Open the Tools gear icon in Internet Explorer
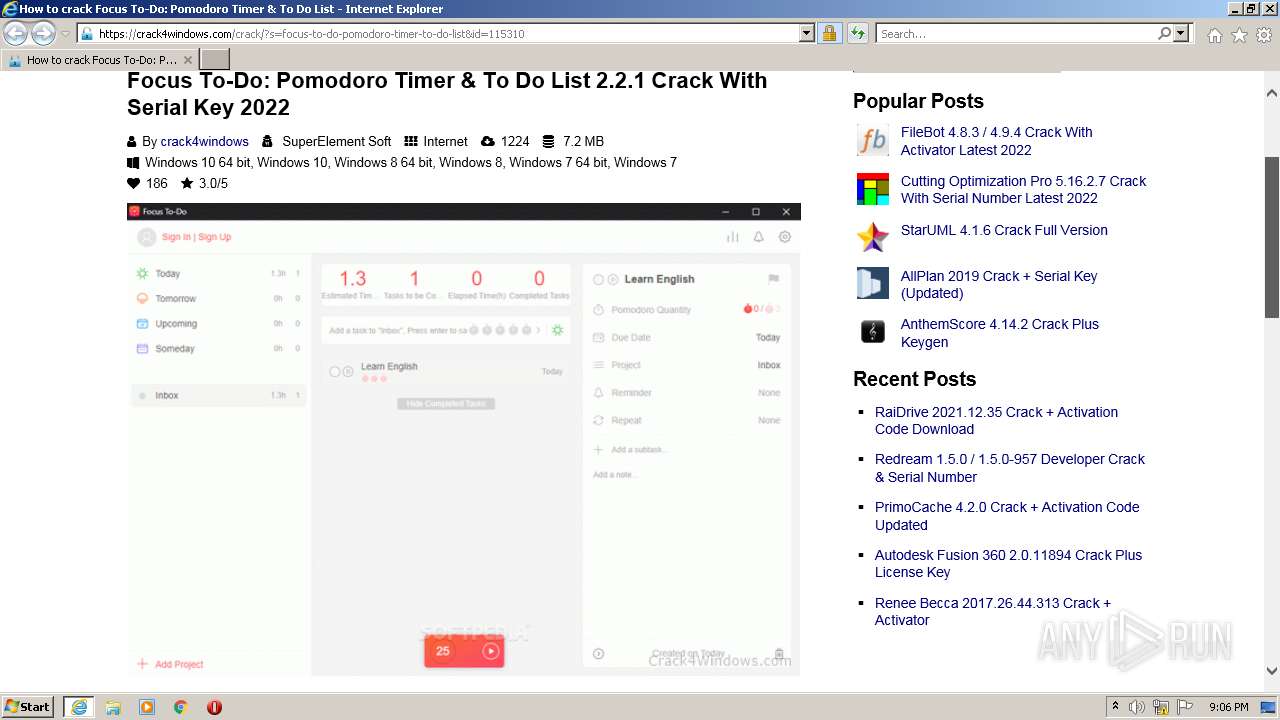The height and width of the screenshot is (720, 1280). 1264,35
